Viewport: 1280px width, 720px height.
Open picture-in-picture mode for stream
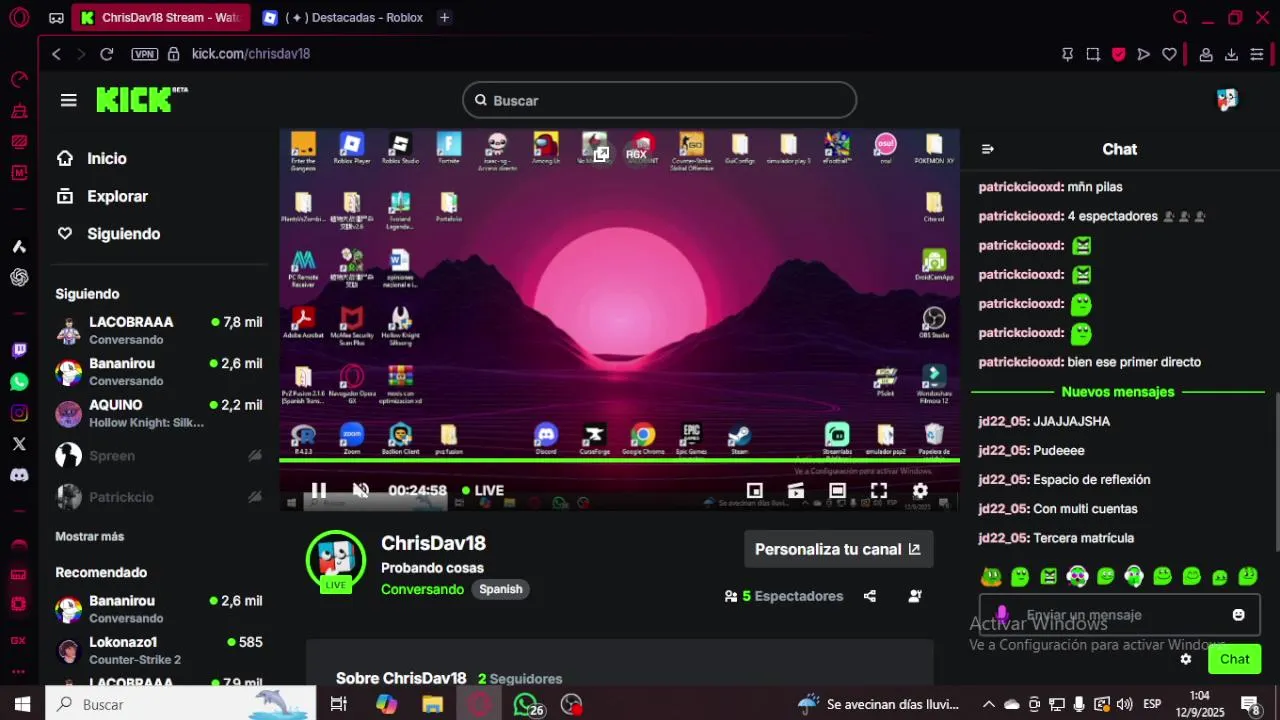pos(755,490)
